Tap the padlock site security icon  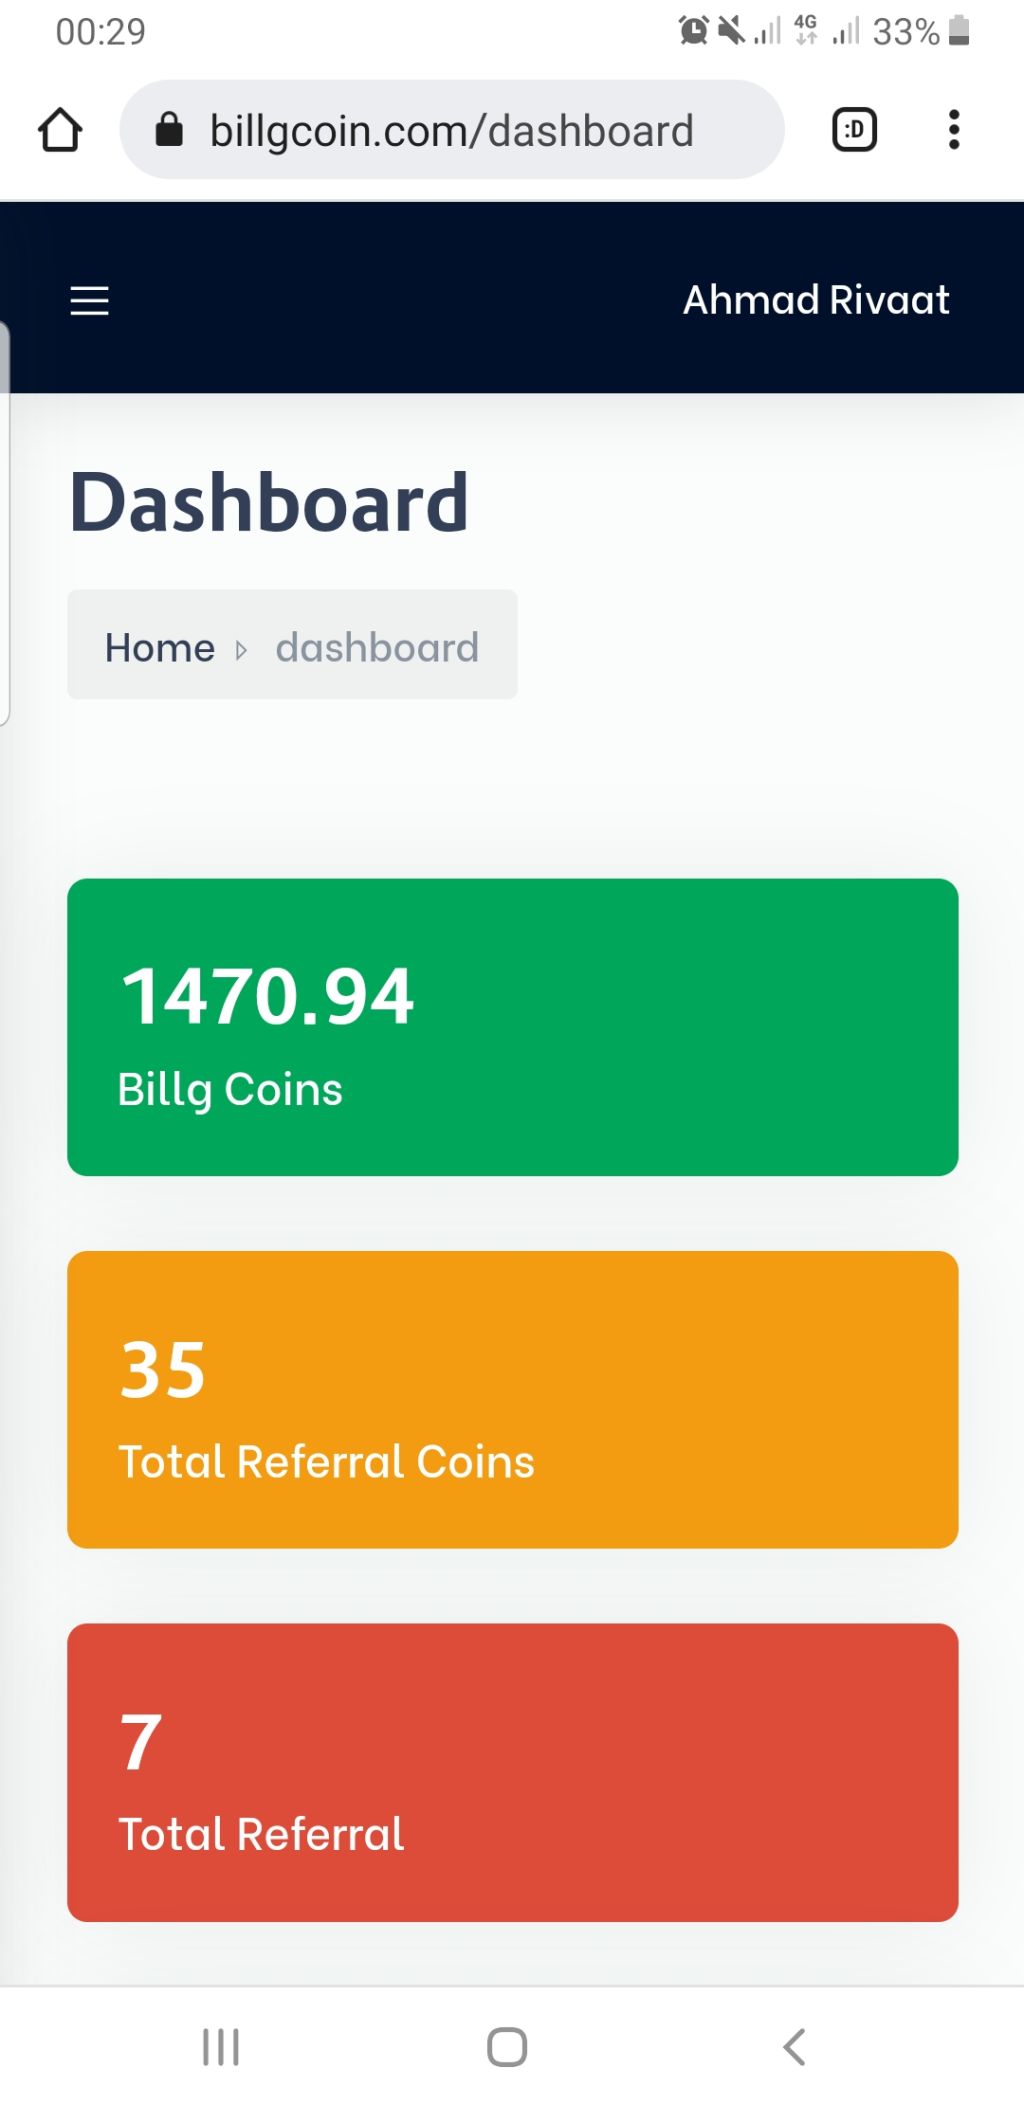169,129
